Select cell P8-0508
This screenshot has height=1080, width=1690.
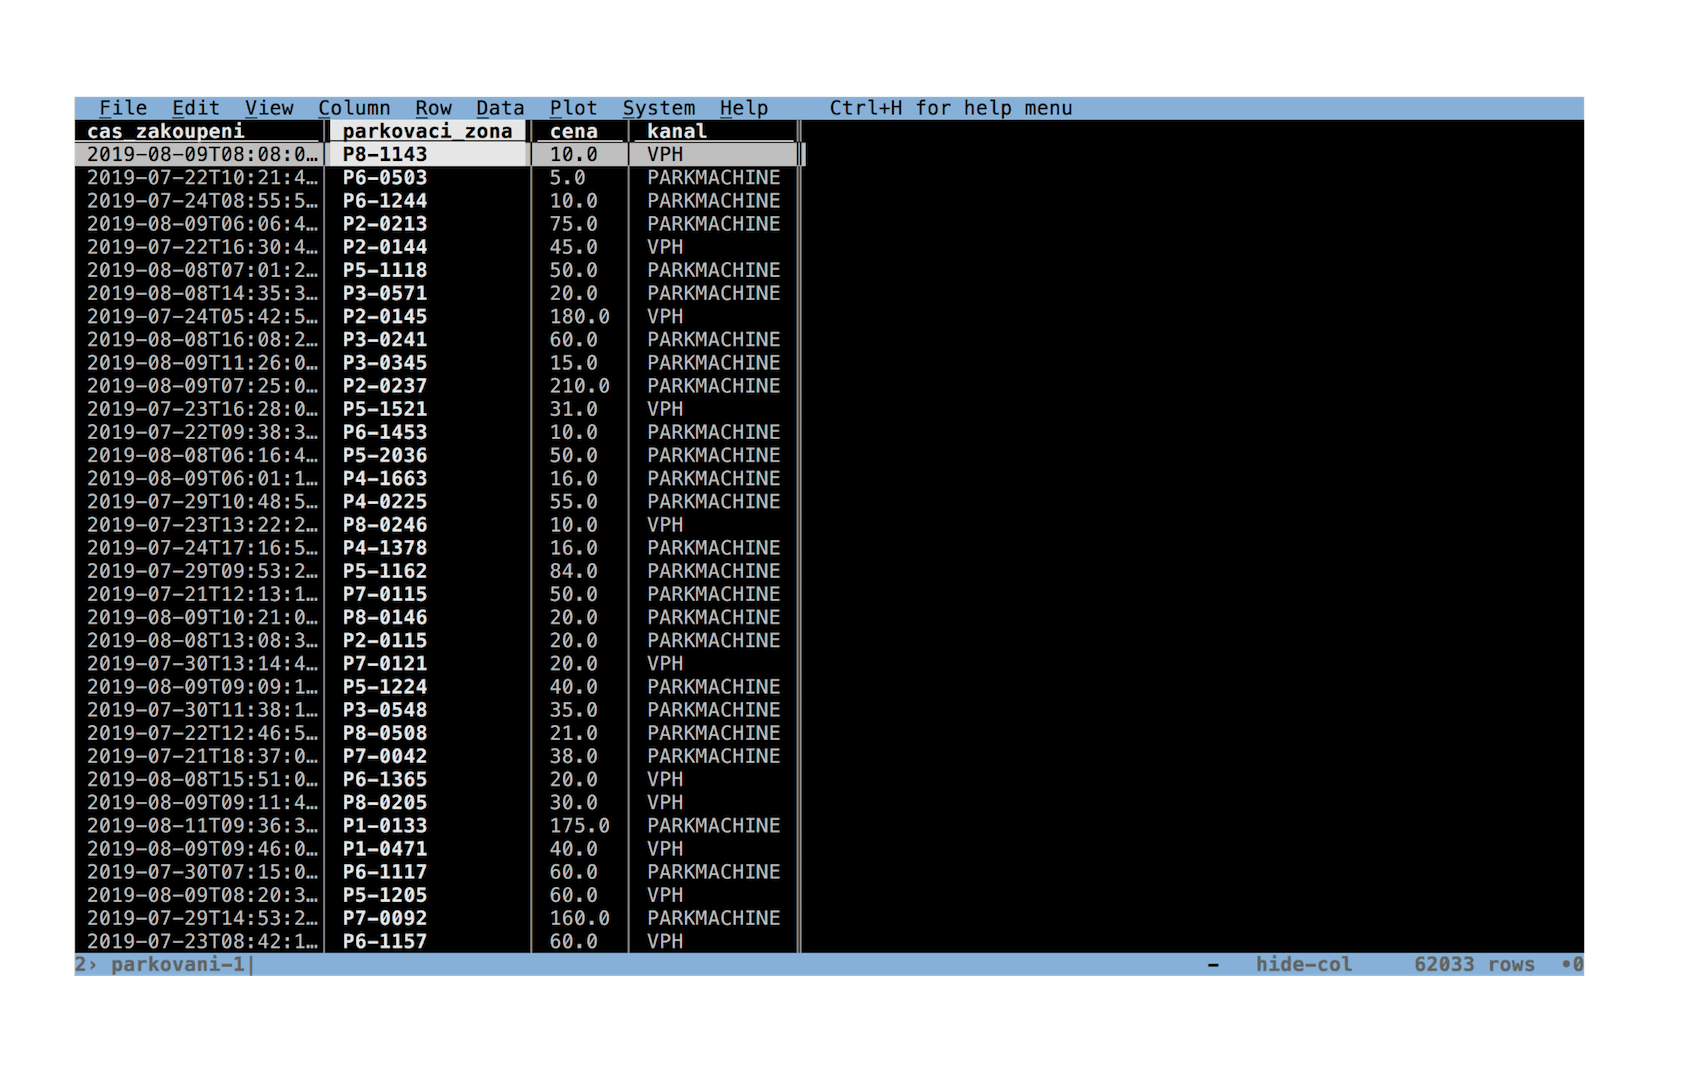(x=385, y=733)
